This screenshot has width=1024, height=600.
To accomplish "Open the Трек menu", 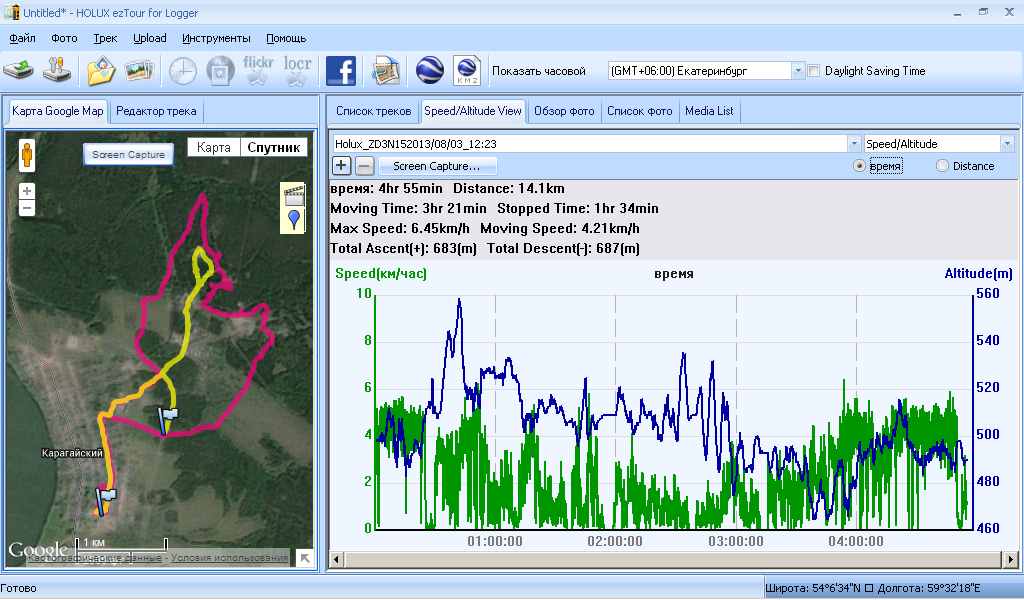I will coord(105,38).
